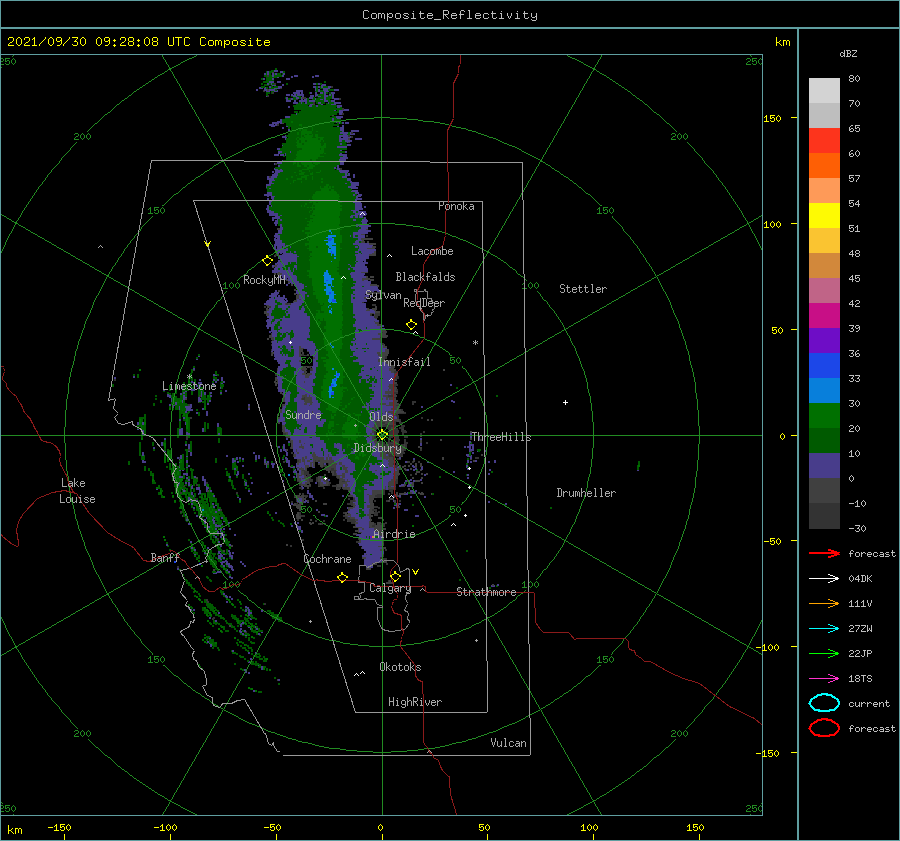
Task: Click the timestamp 2021/09/30 09:28:08 UTC
Action: coord(99,42)
